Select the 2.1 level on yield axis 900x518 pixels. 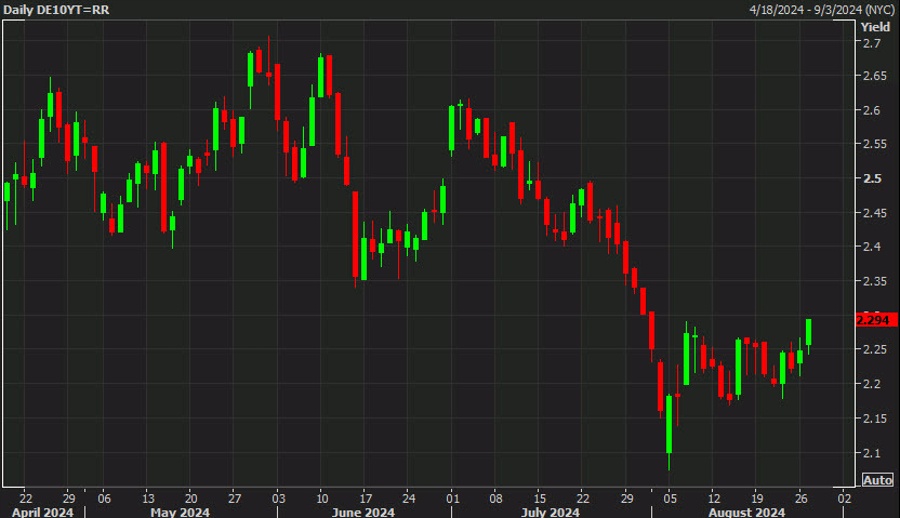(872, 452)
